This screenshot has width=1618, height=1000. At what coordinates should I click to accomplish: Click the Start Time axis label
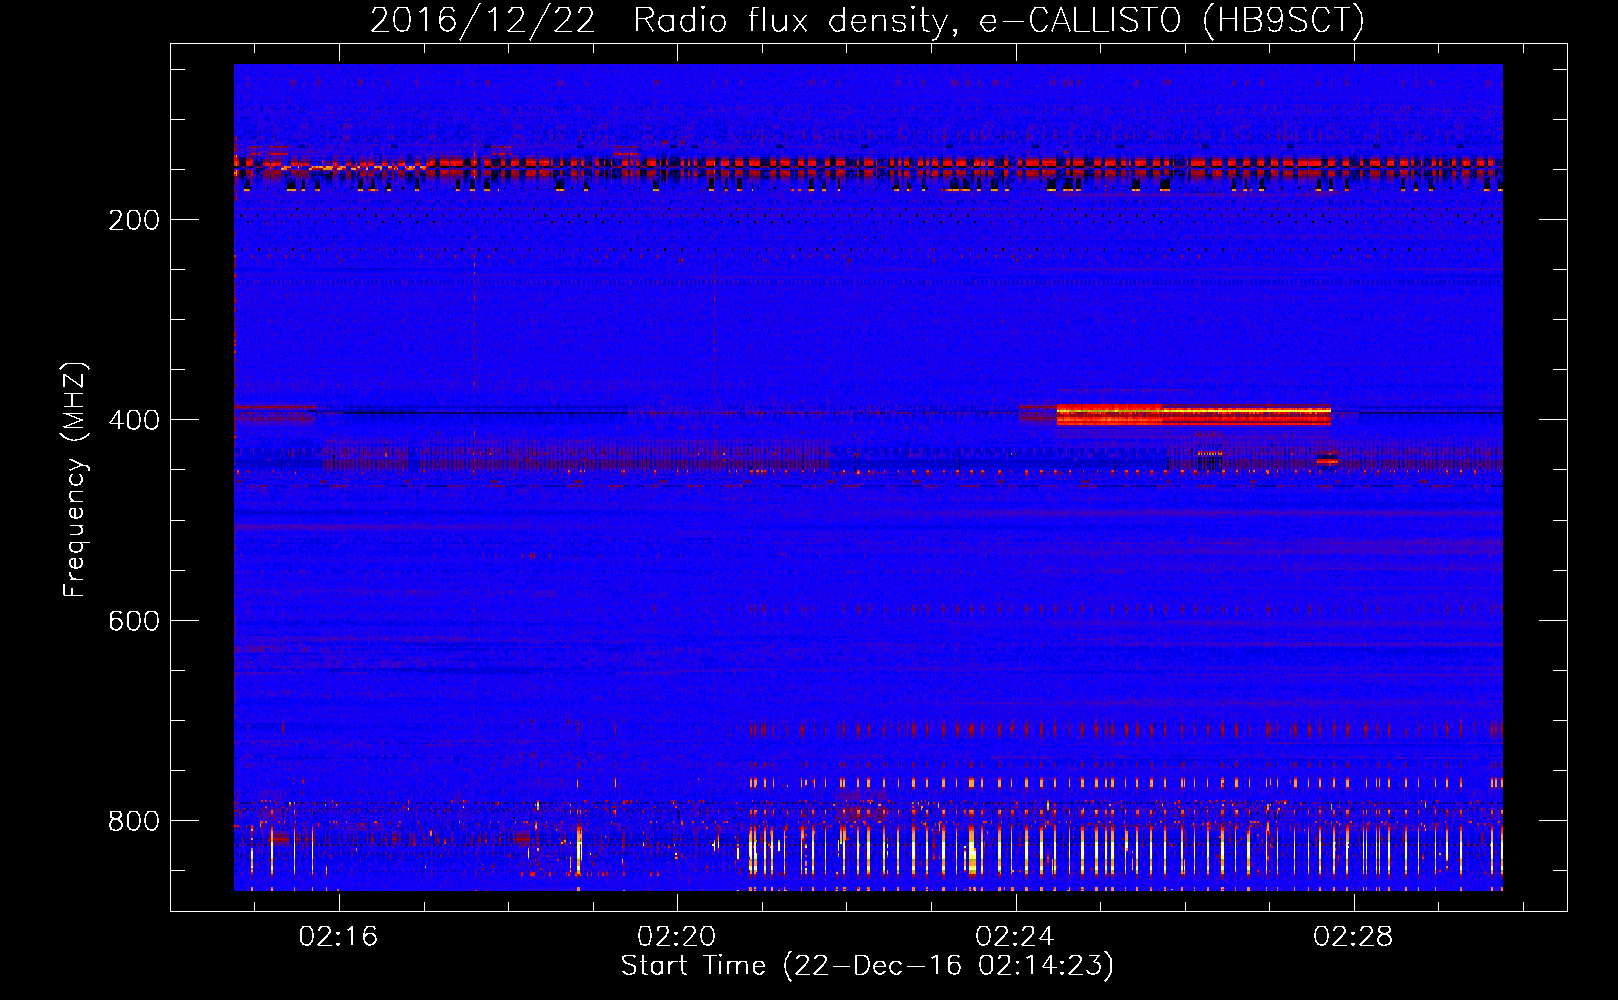pos(867,966)
